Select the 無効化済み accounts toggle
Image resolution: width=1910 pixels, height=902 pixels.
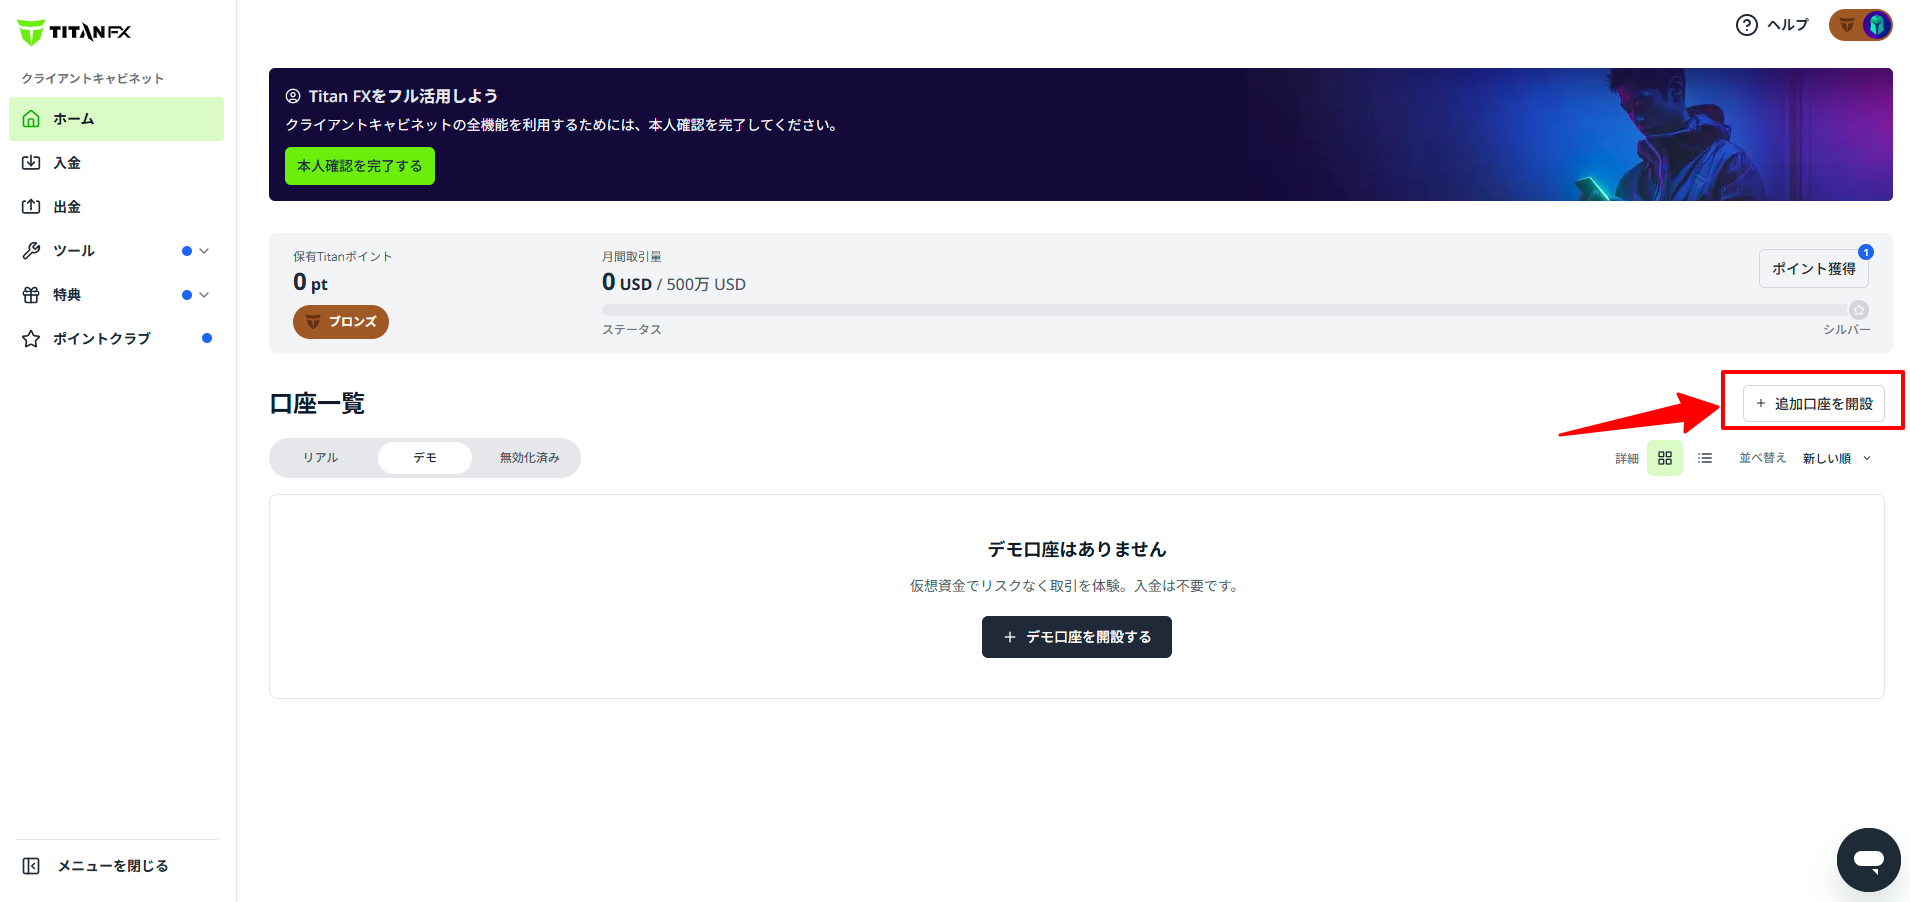click(x=529, y=458)
